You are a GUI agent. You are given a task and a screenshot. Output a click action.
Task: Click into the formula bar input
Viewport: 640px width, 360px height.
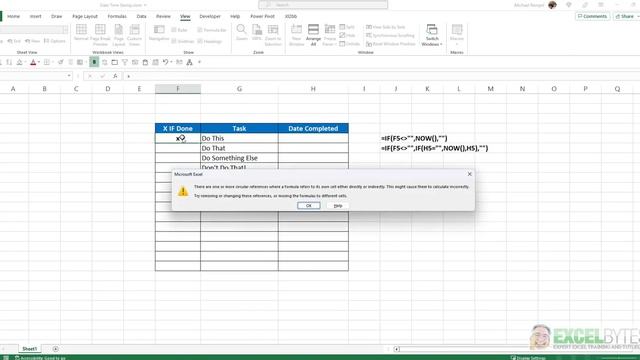point(382,76)
